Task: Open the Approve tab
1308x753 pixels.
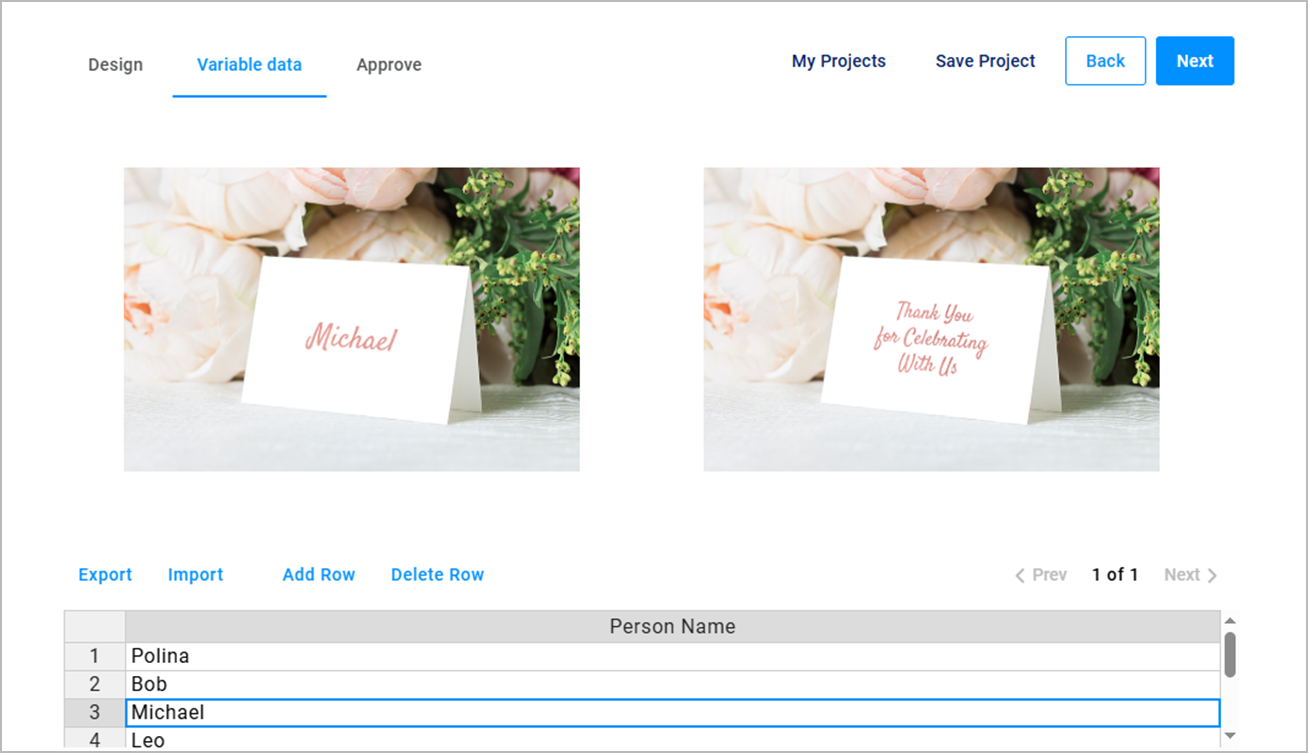Action: (388, 64)
